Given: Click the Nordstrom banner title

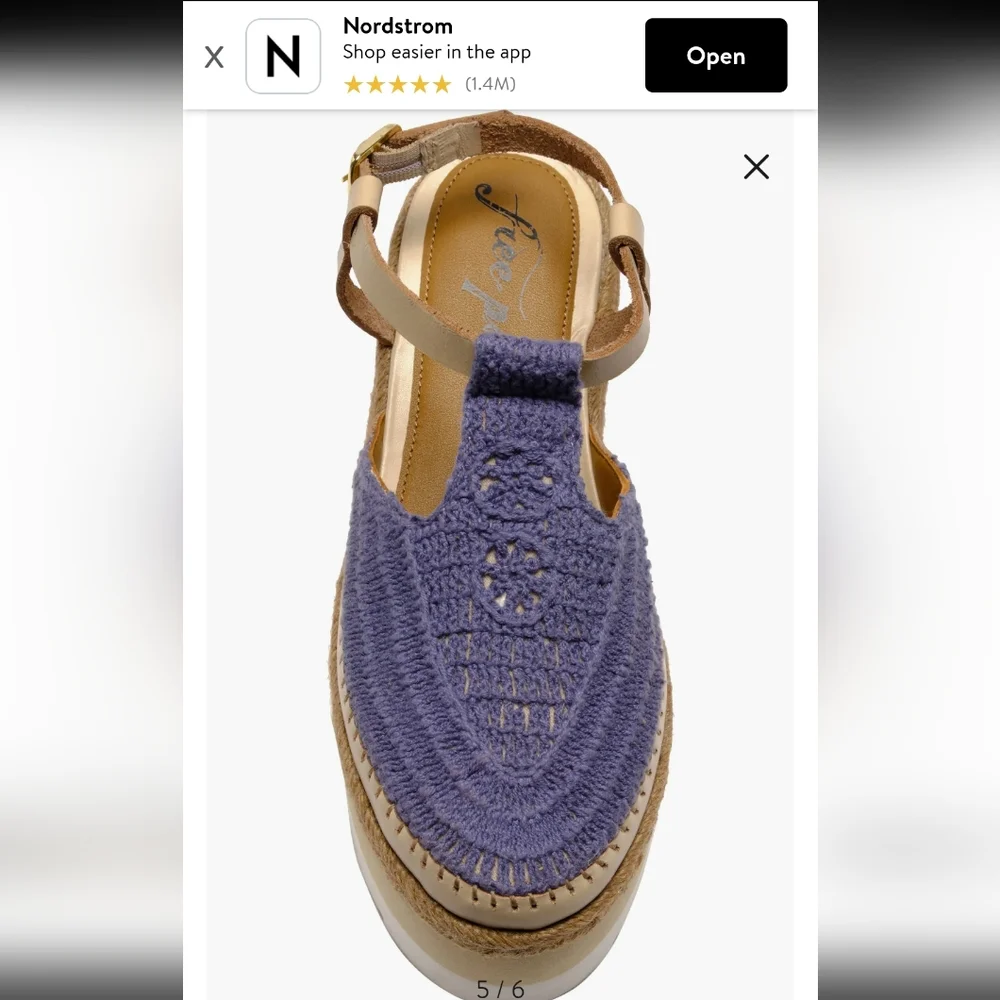Looking at the screenshot, I should tap(398, 26).
